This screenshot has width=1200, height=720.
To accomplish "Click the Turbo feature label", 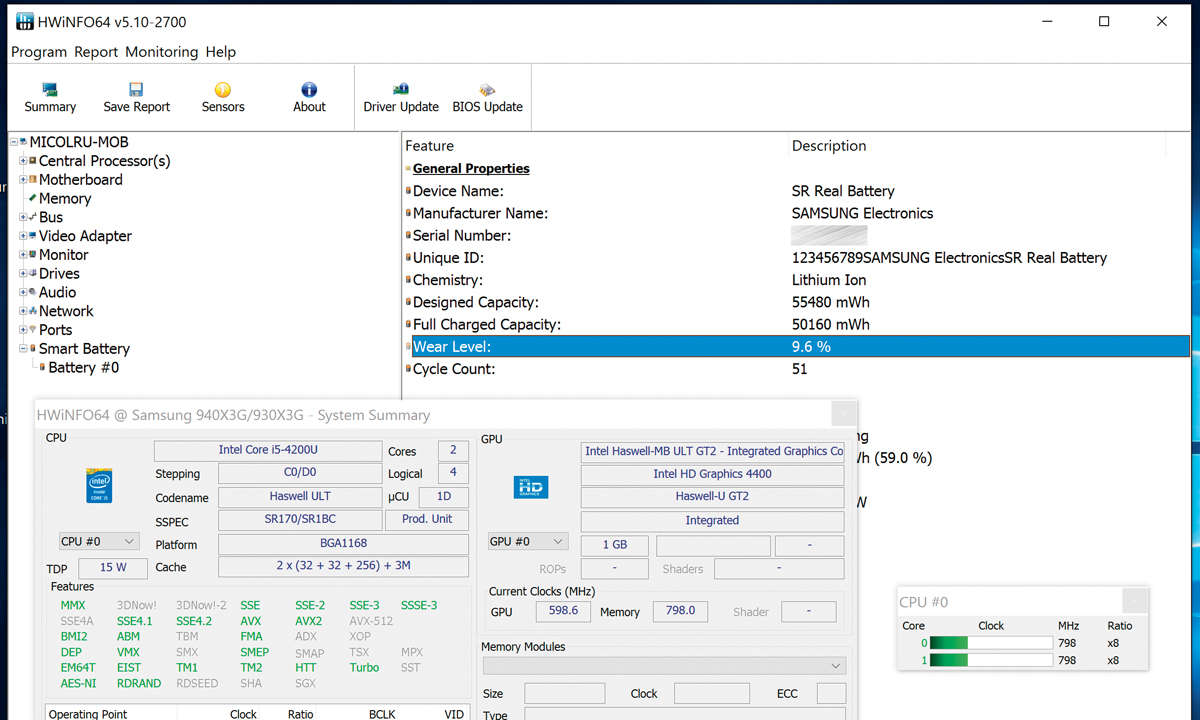I will [x=364, y=668].
